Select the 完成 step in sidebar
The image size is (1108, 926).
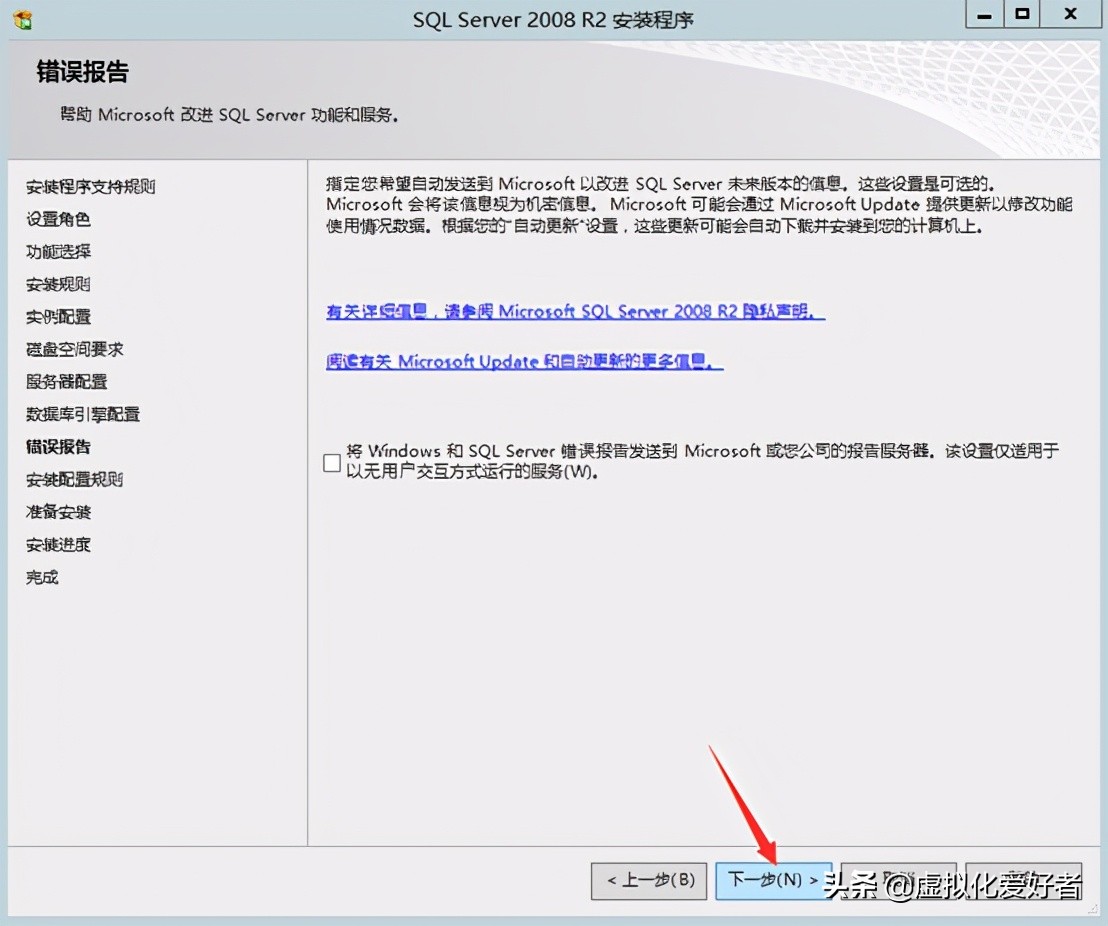pos(42,577)
